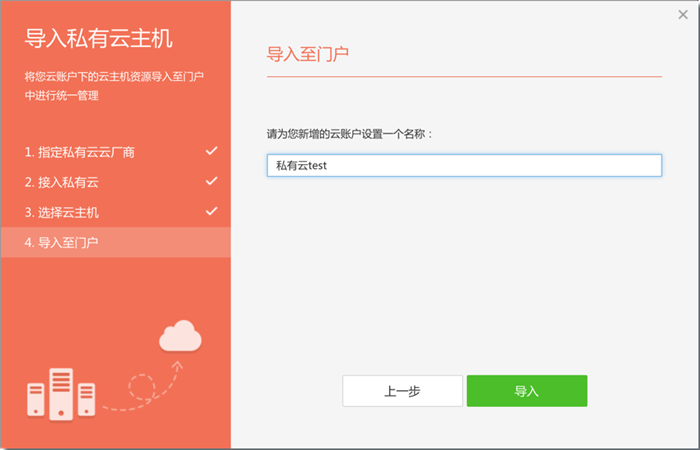Close the import wizard dialog
The height and width of the screenshot is (450, 700).
(682, 14)
